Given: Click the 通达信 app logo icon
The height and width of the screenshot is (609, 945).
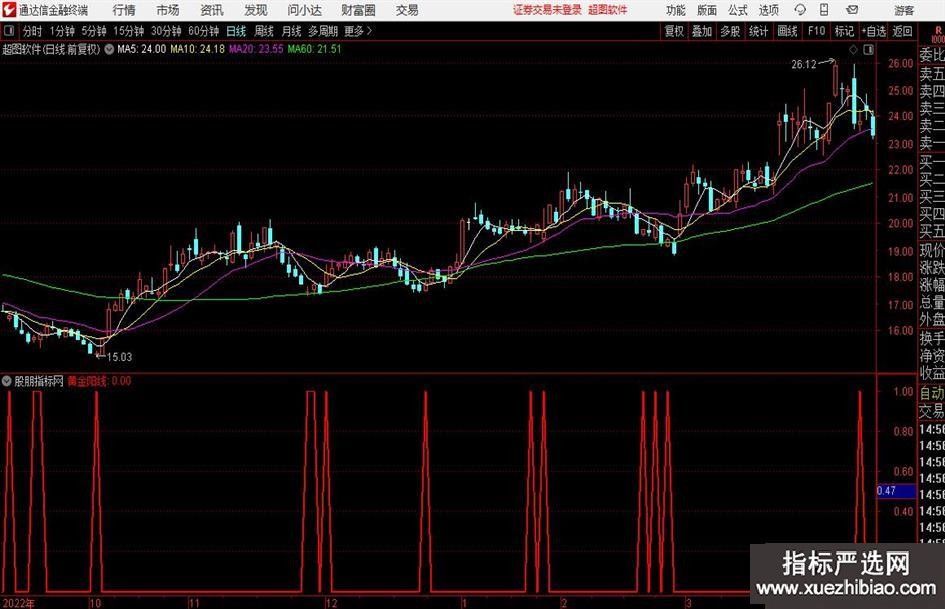Looking at the screenshot, I should [x=9, y=10].
